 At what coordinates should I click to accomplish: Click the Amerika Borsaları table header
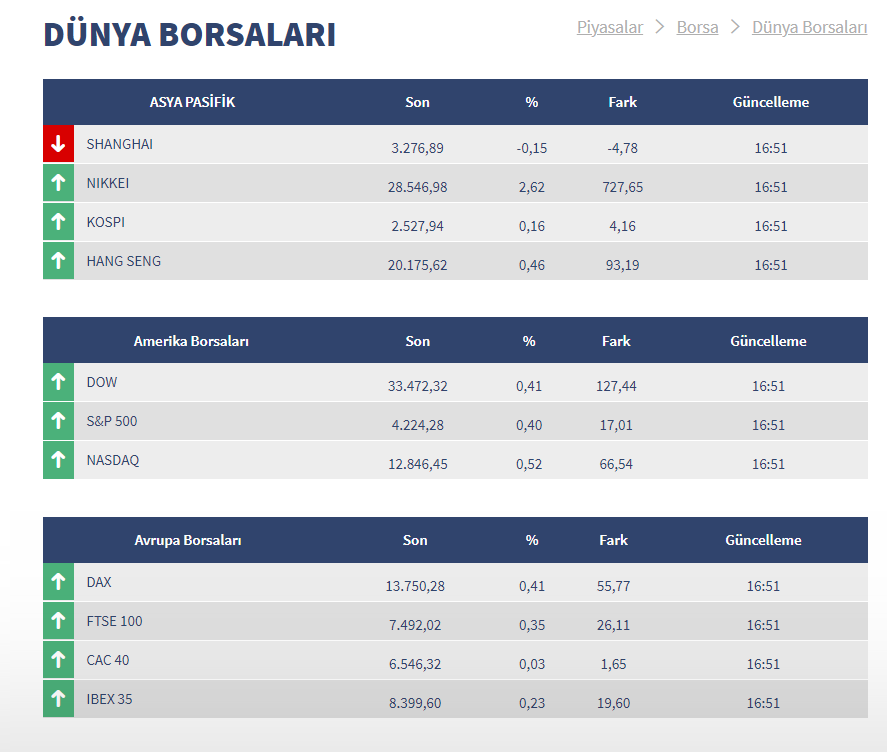pyautogui.click(x=191, y=341)
